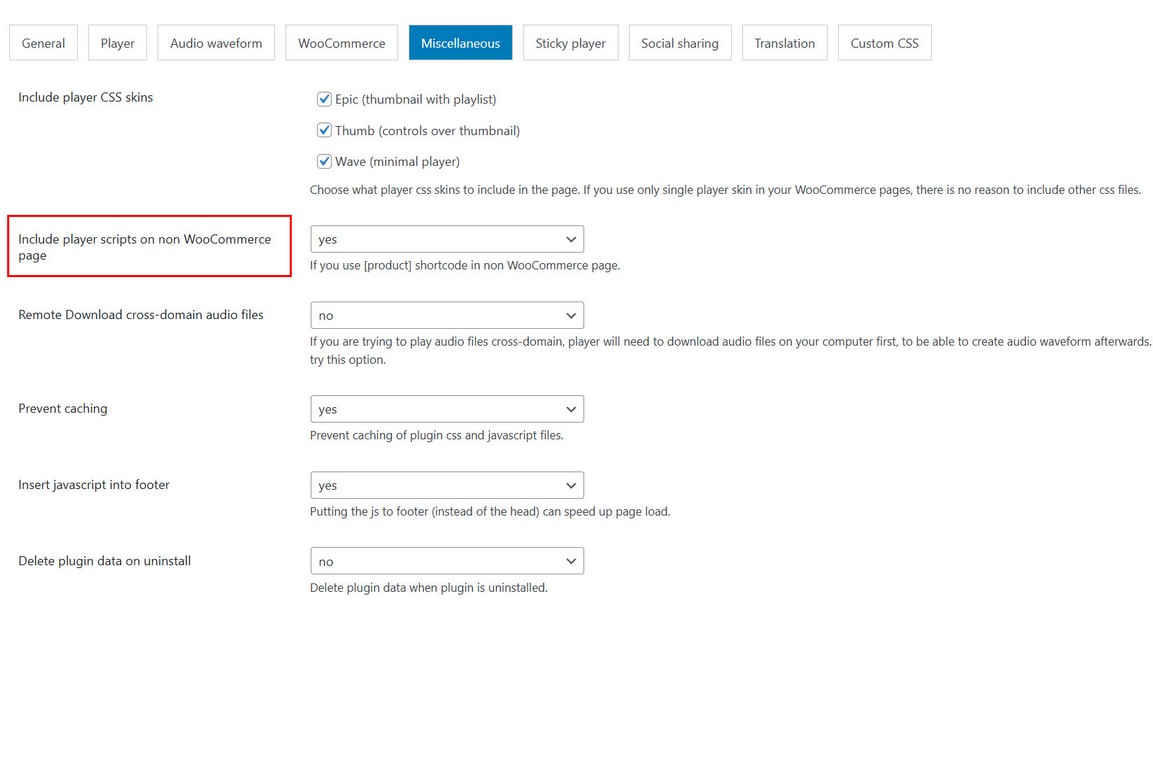The height and width of the screenshot is (778, 1153).
Task: Switch to Social sharing tab
Action: pos(679,43)
